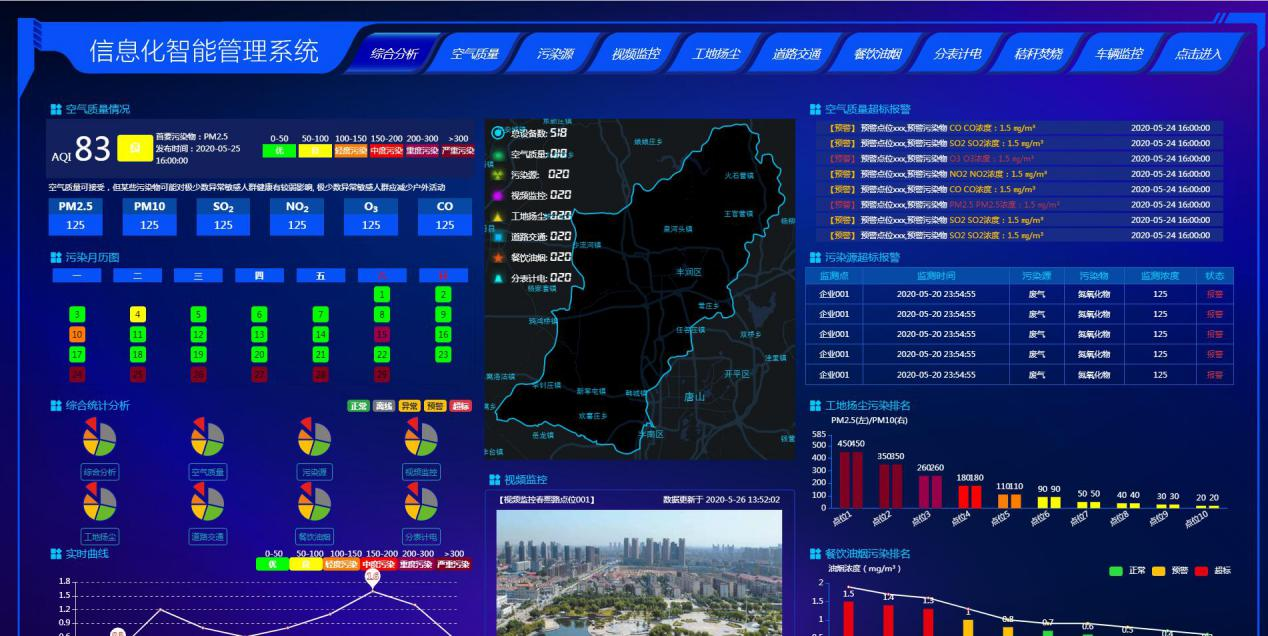Click the 污染源 radiation icon in map legend
This screenshot has height=636, width=1268.
(x=498, y=174)
